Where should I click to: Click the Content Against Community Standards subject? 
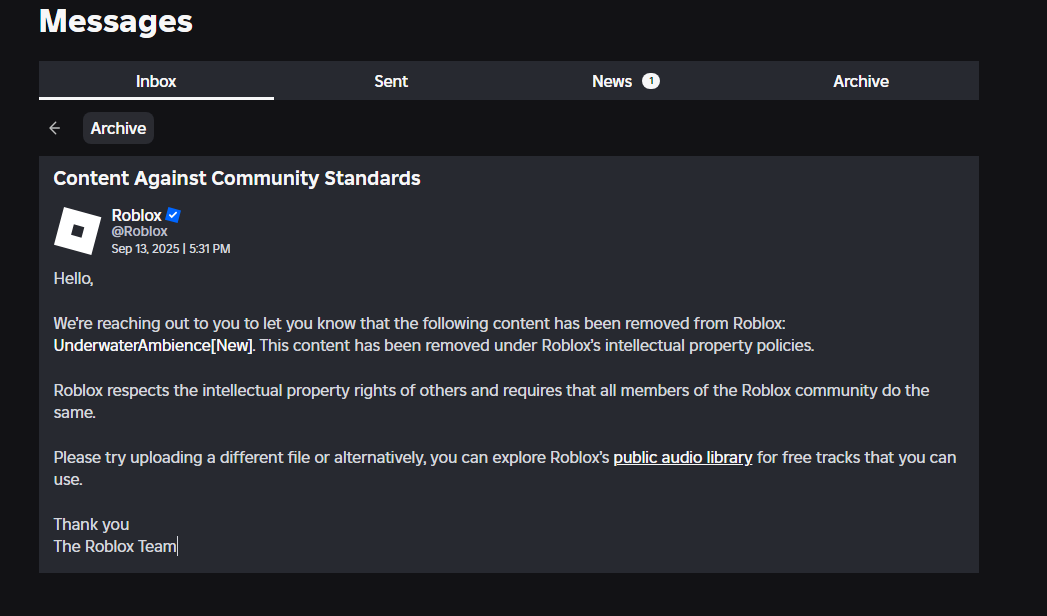tap(237, 178)
